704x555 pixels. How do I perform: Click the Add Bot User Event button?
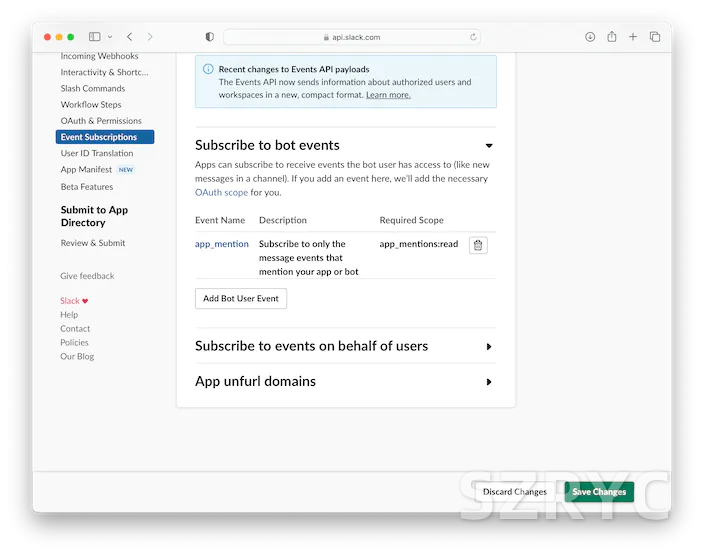241,298
